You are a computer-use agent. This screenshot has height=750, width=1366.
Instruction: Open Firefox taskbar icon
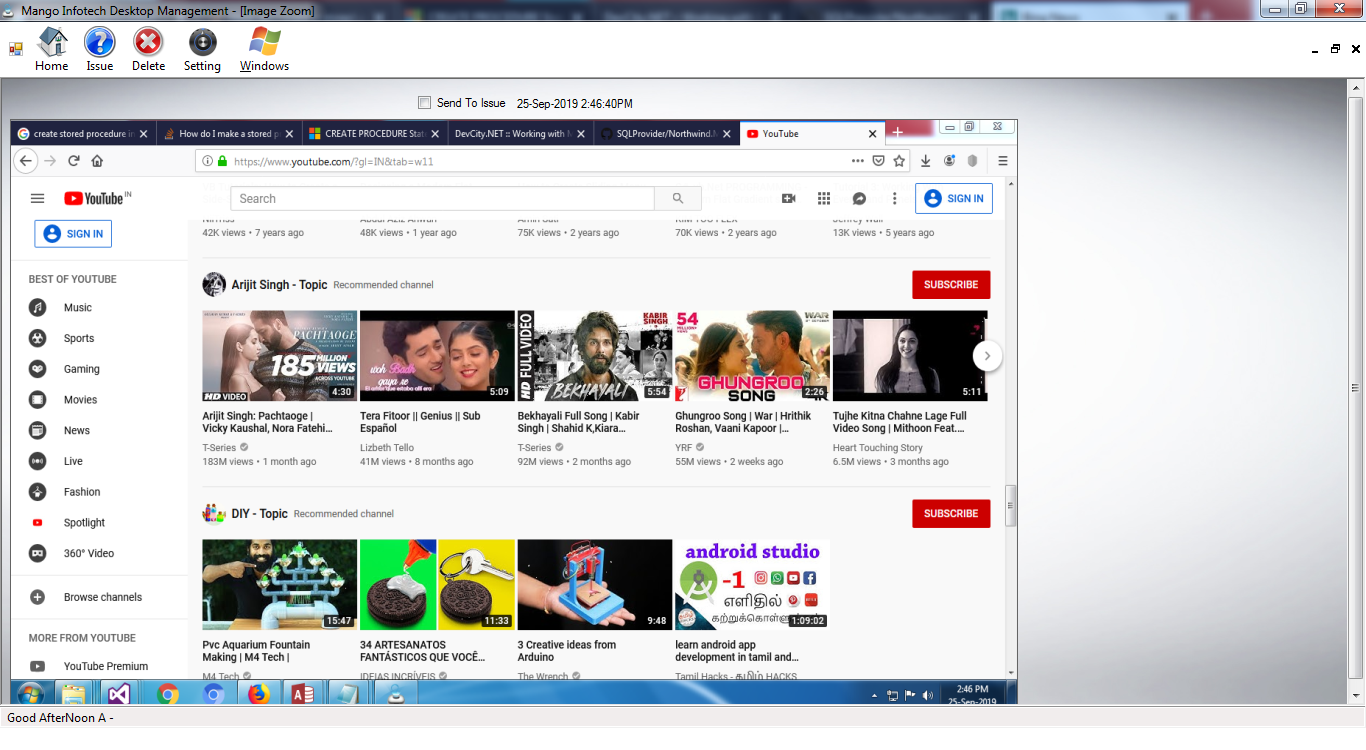[259, 694]
